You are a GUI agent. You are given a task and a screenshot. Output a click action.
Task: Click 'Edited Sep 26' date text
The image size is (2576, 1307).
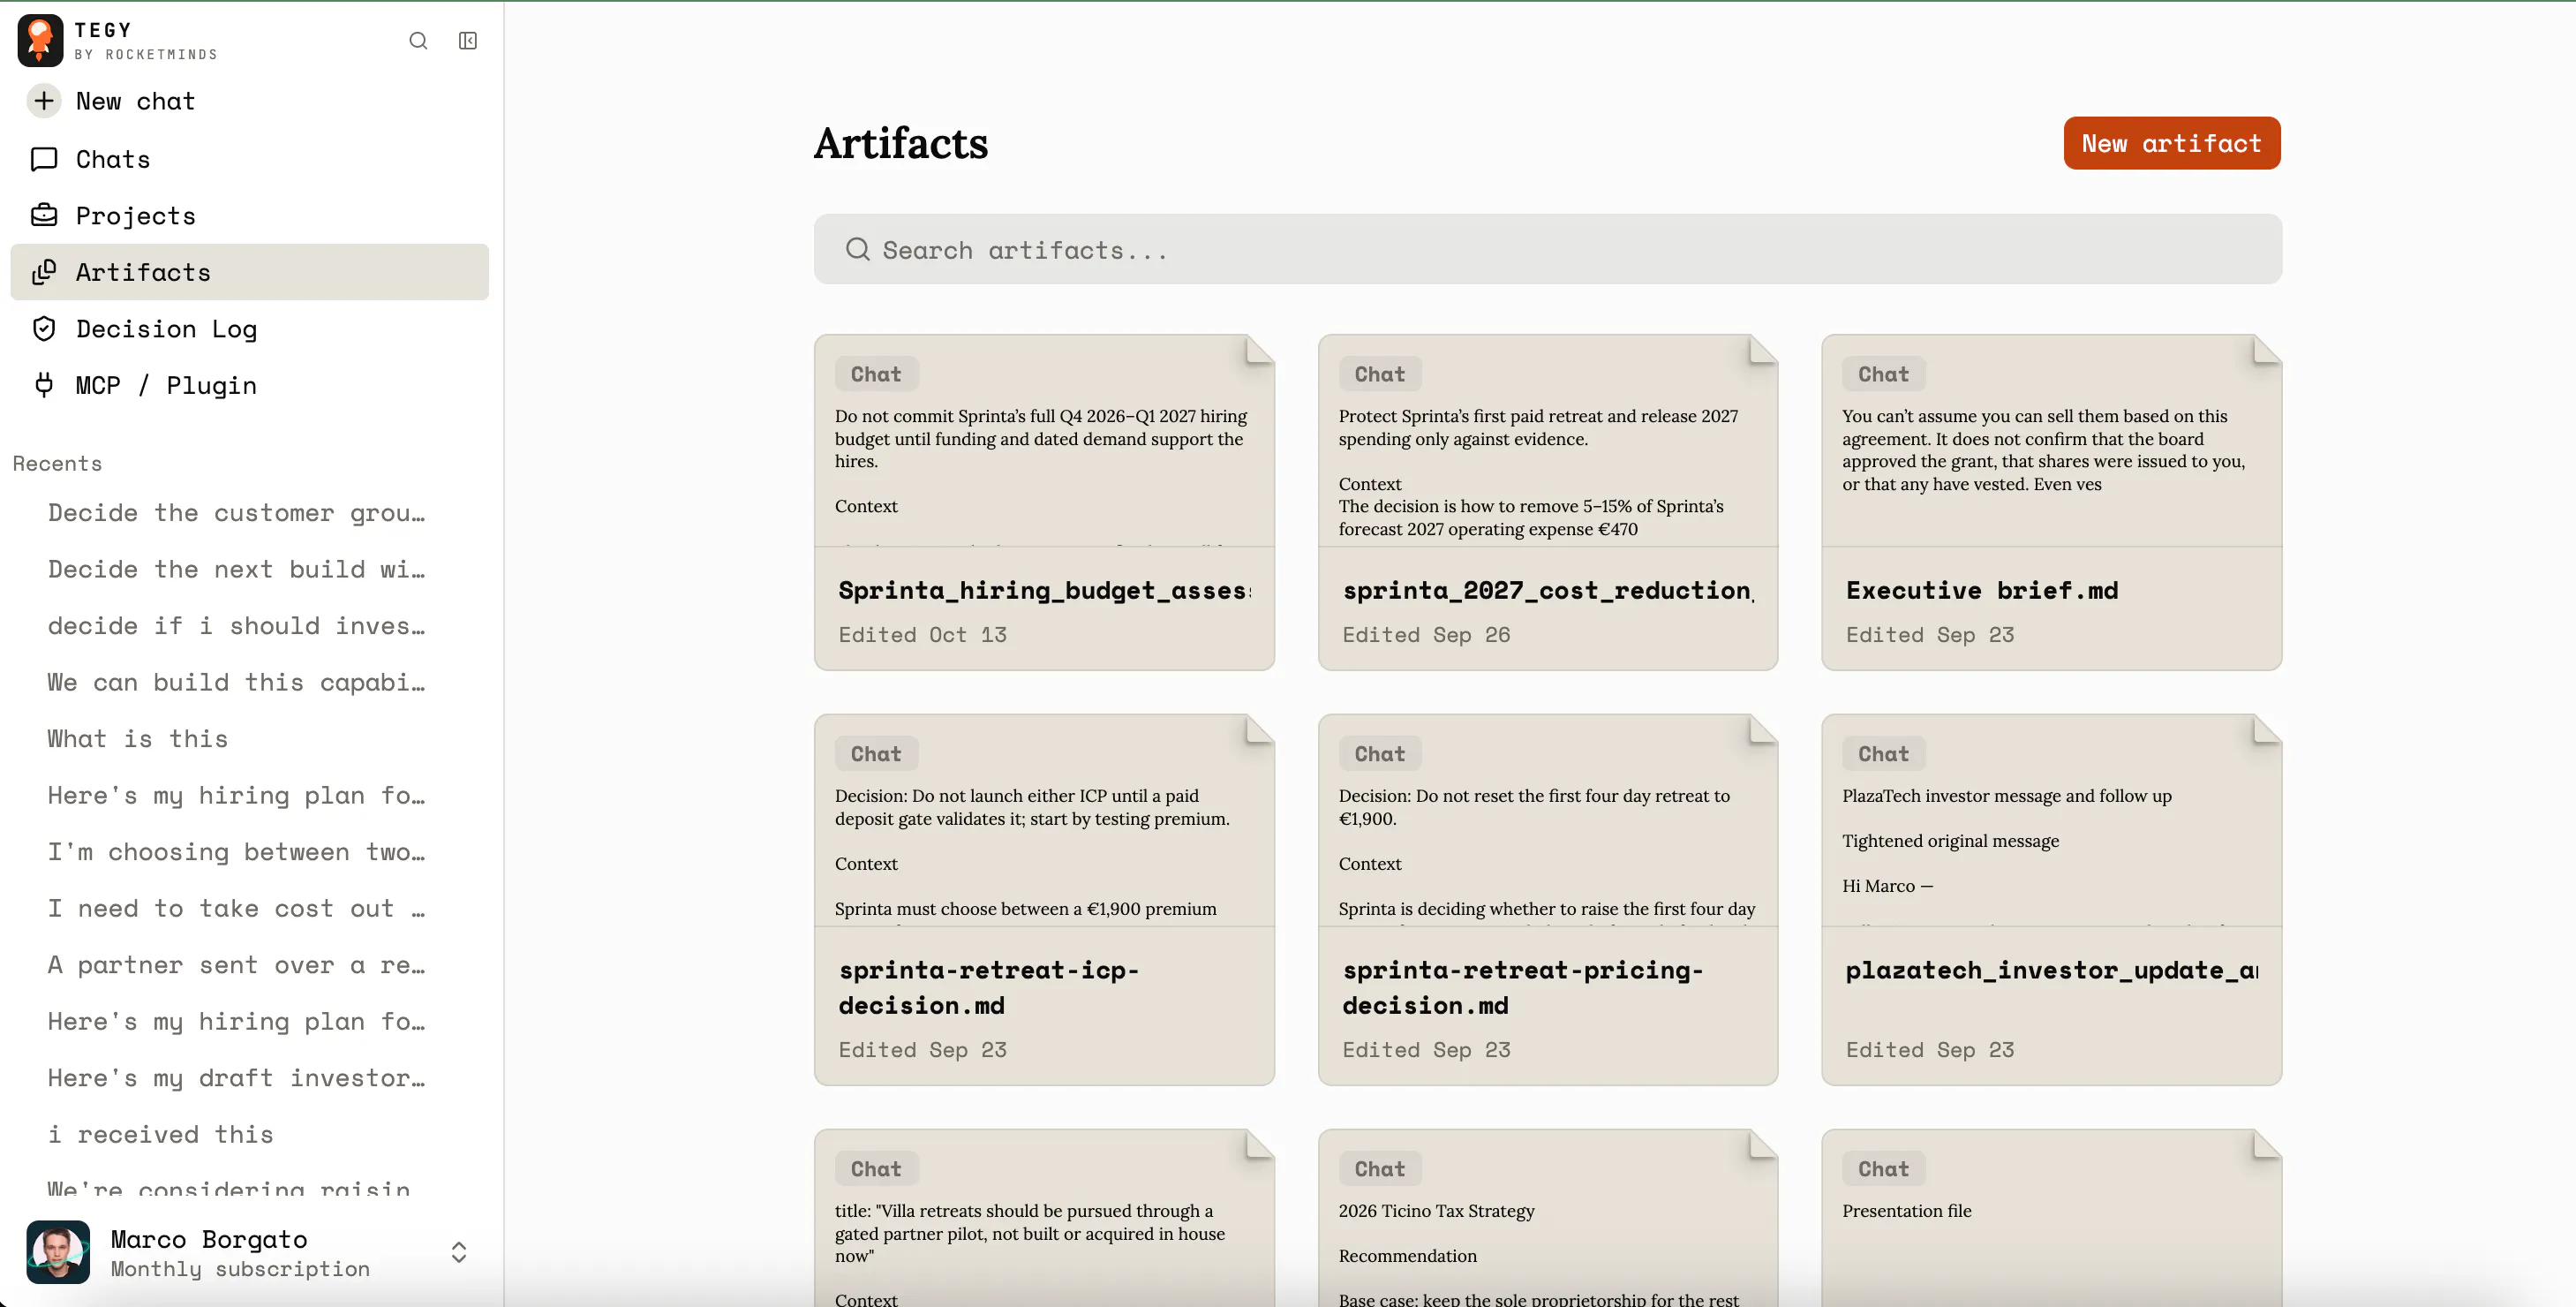[x=1426, y=635]
